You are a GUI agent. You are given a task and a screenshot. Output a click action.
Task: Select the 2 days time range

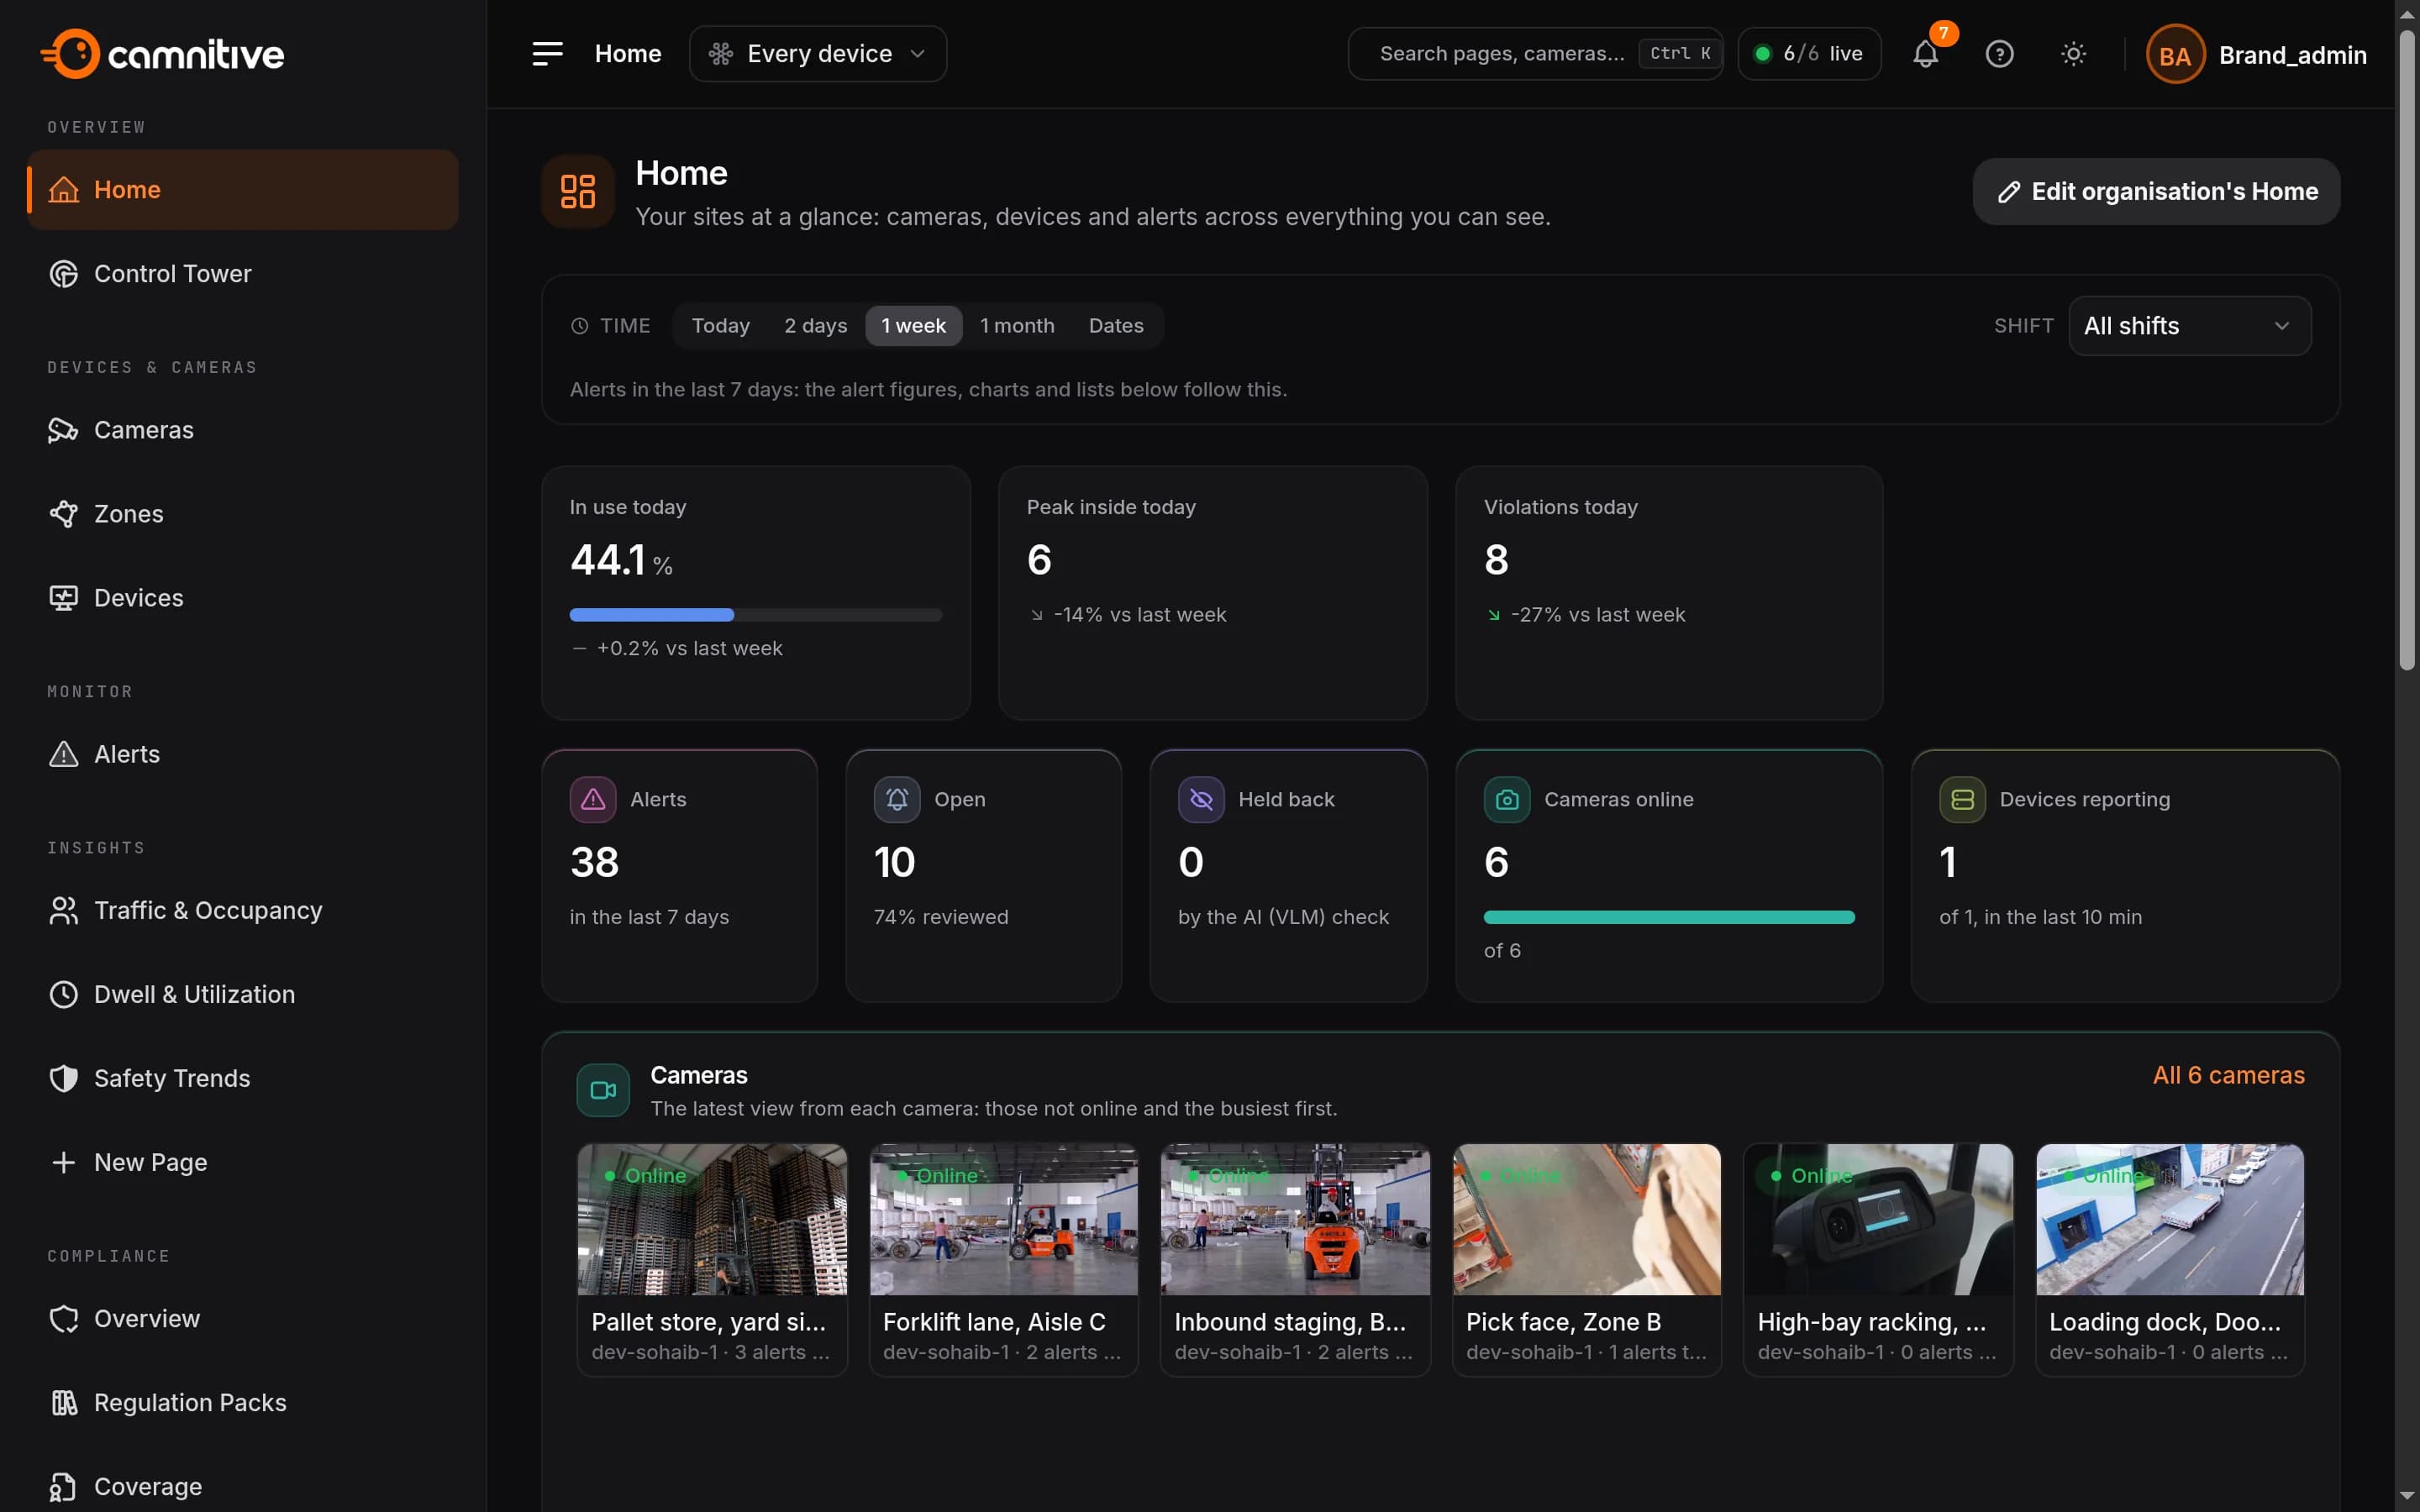pyautogui.click(x=815, y=326)
